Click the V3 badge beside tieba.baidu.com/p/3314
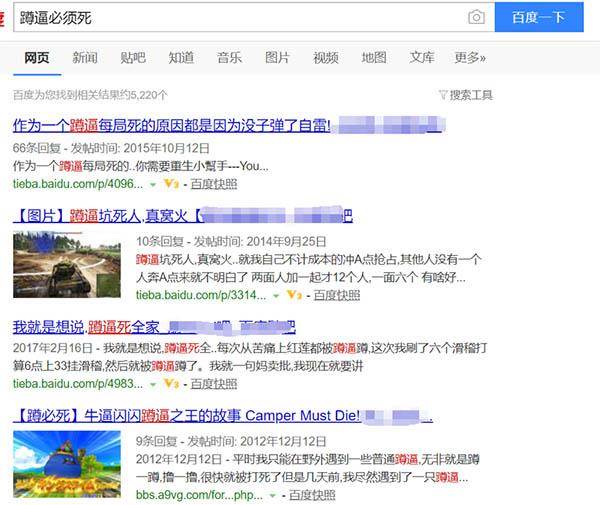Image resolution: width=600 pixels, height=505 pixels. pos(294,295)
